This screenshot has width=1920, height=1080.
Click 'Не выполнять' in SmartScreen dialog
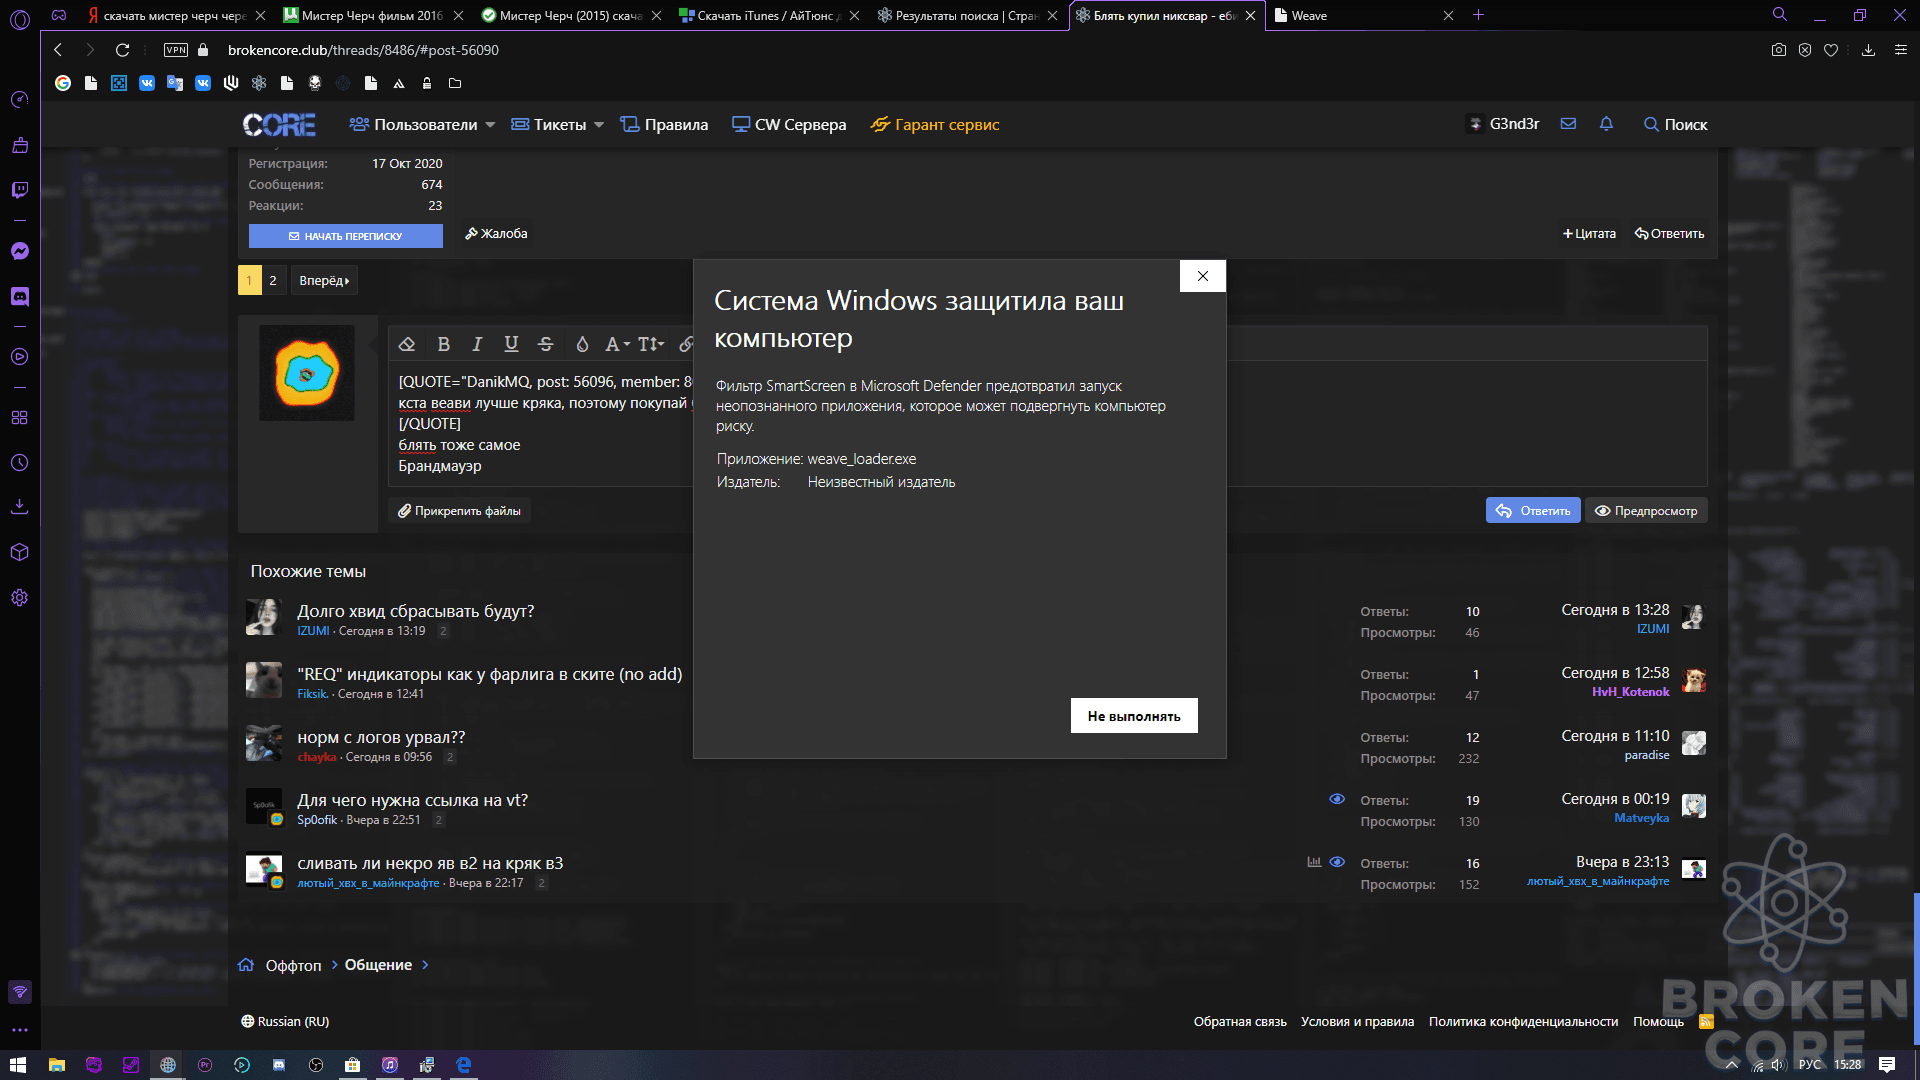tap(1134, 716)
